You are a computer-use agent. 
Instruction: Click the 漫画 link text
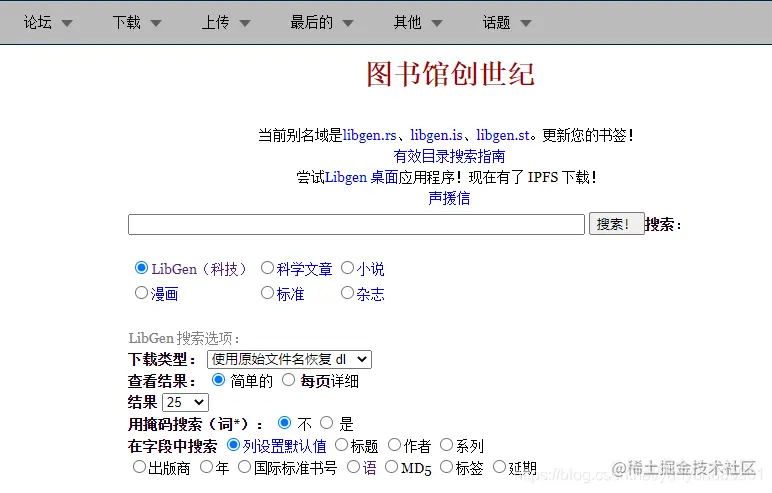(164, 295)
